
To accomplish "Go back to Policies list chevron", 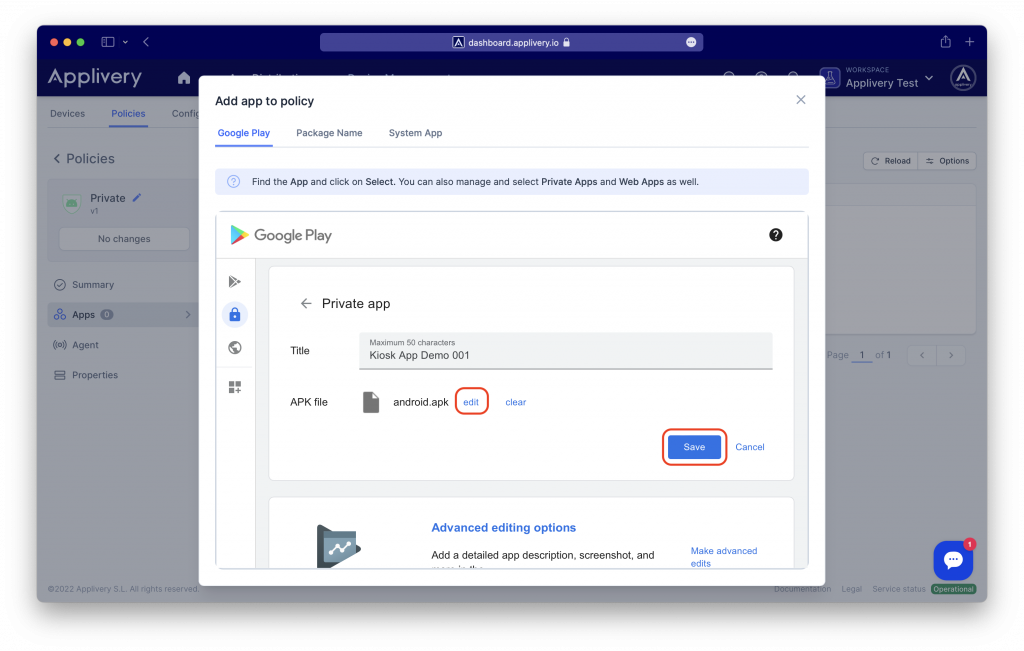I will pos(57,159).
